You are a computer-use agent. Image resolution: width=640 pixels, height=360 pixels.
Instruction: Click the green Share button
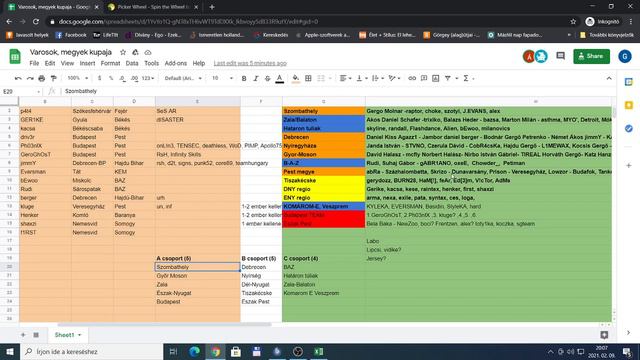pyautogui.click(x=591, y=56)
